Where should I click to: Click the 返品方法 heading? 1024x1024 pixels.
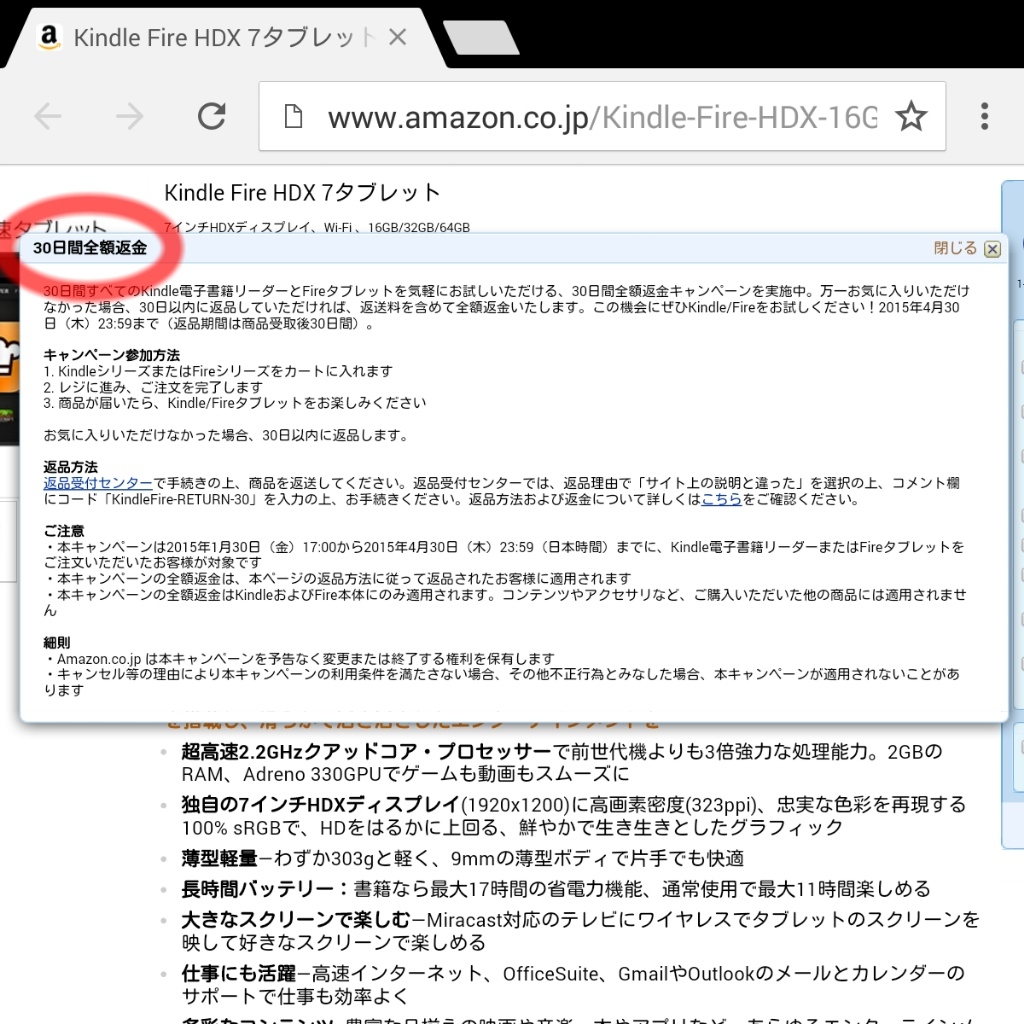71,467
